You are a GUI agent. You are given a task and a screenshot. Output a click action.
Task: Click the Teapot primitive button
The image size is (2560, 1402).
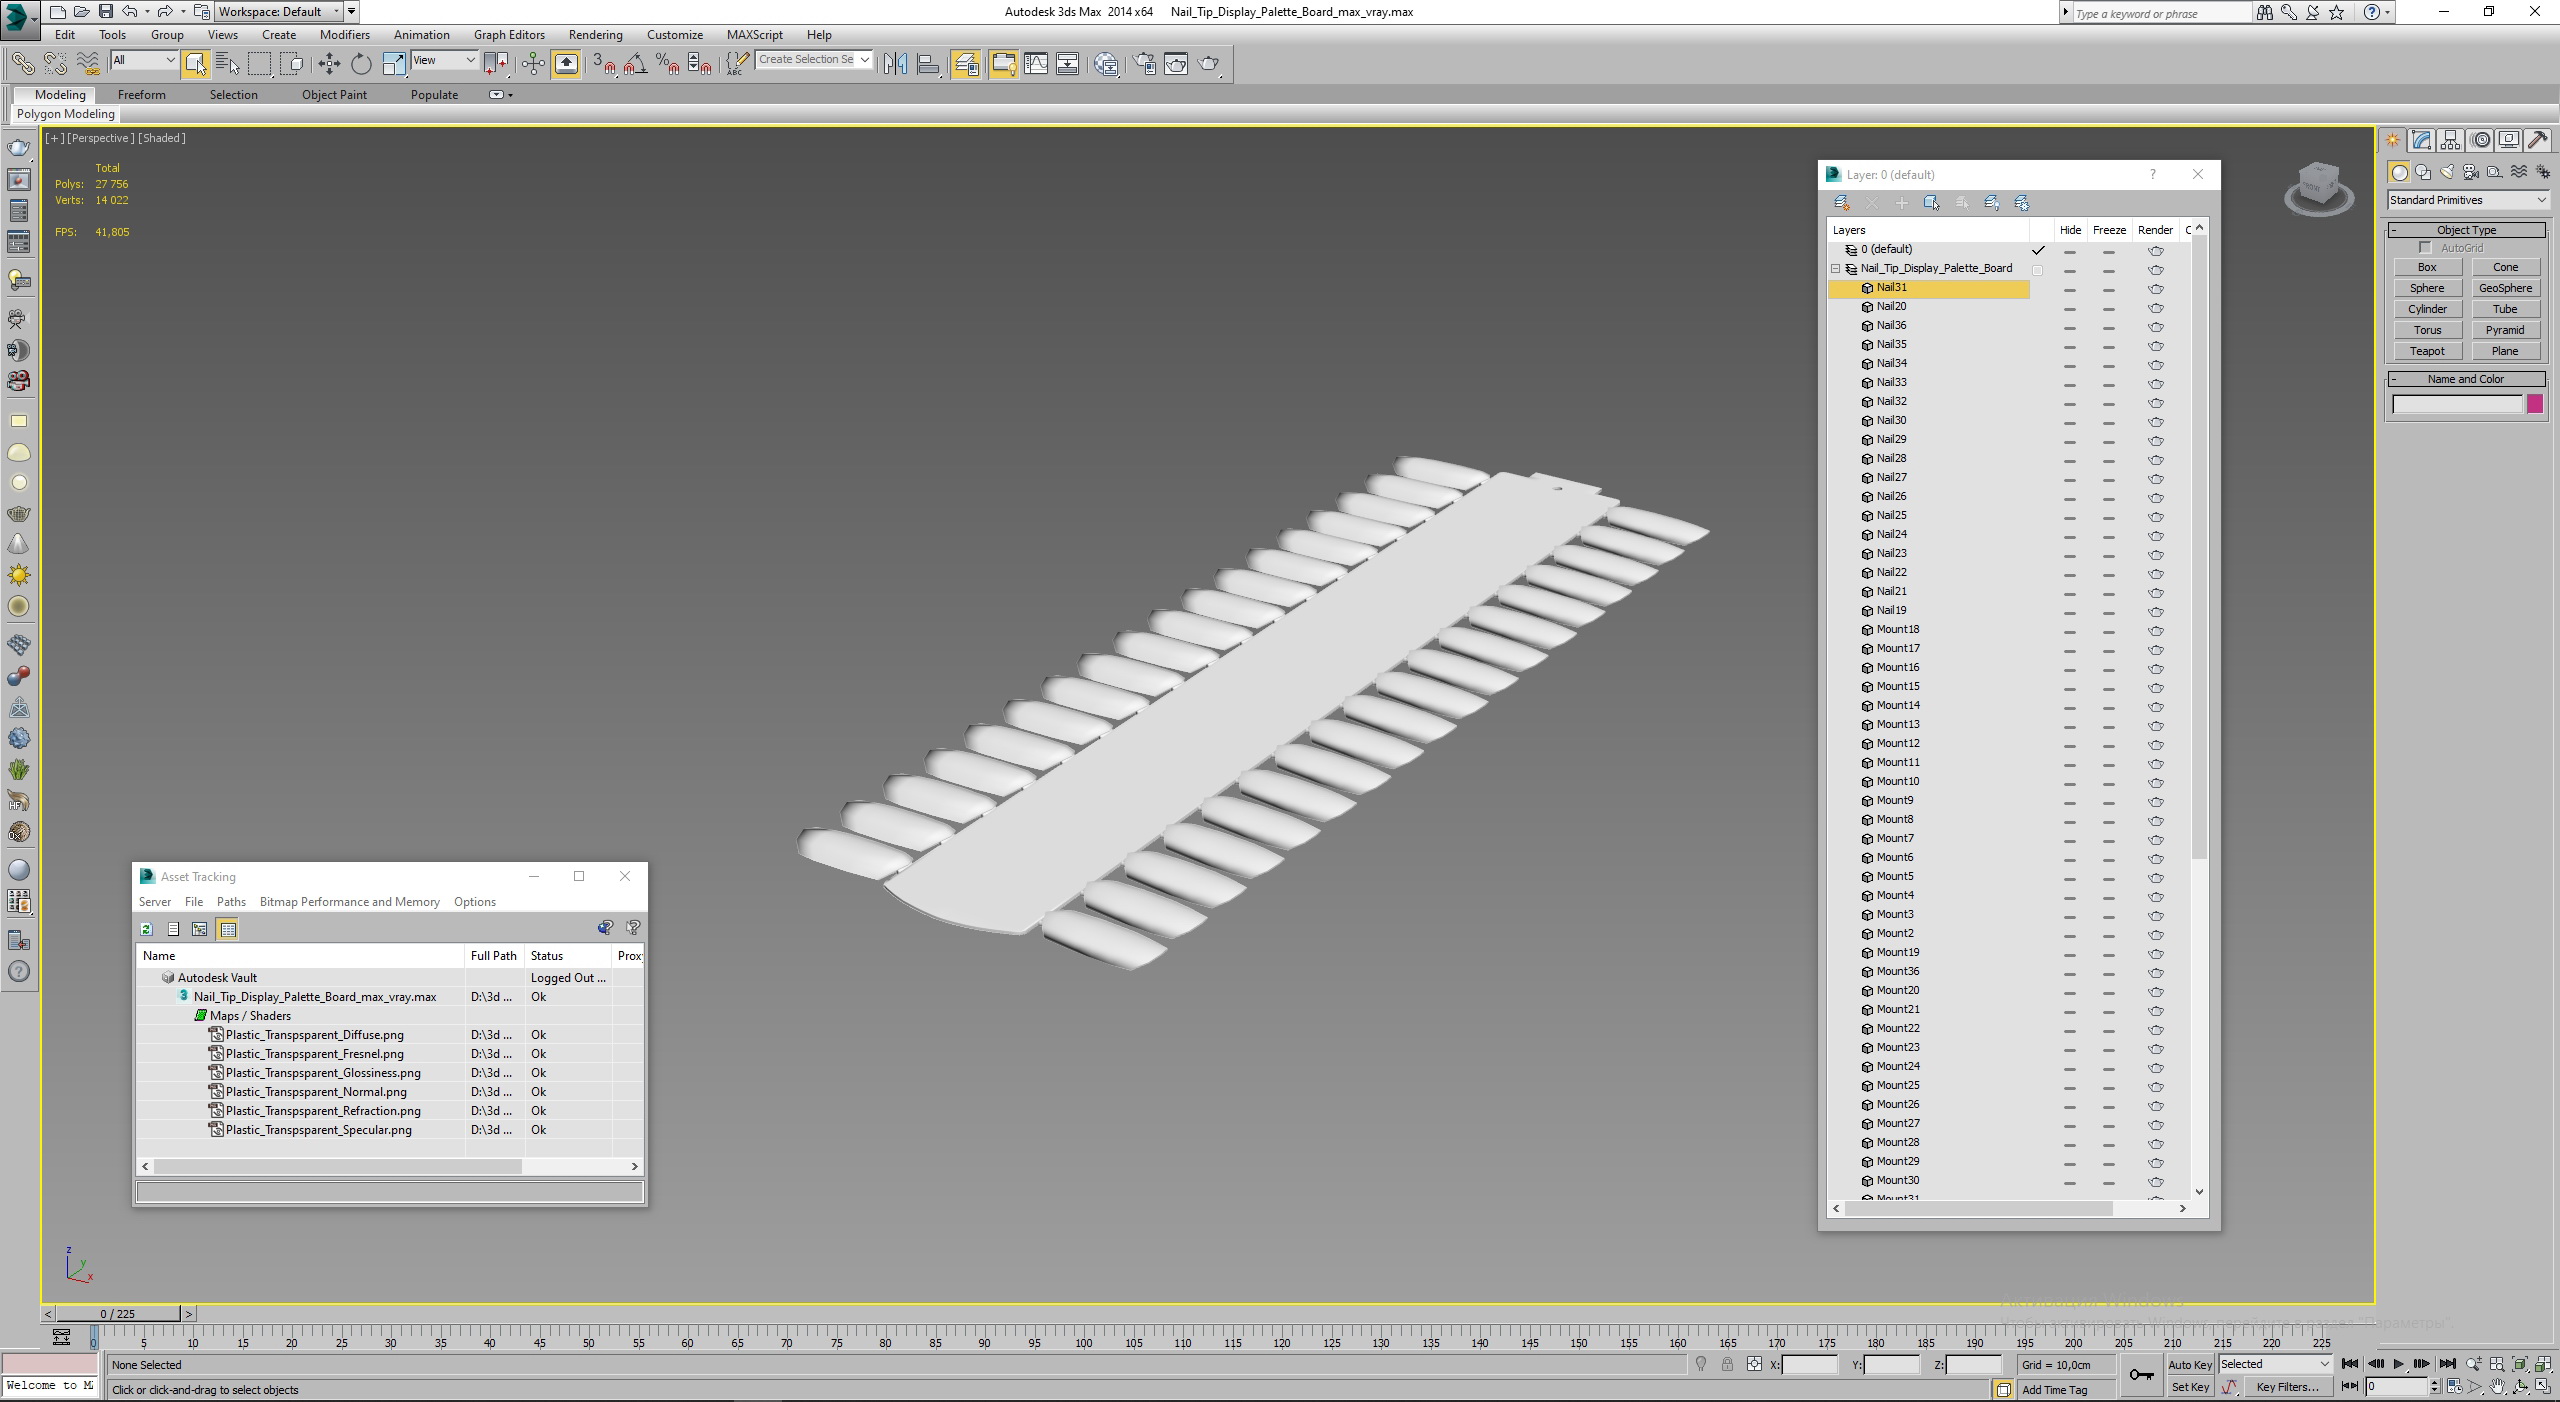click(x=2427, y=351)
